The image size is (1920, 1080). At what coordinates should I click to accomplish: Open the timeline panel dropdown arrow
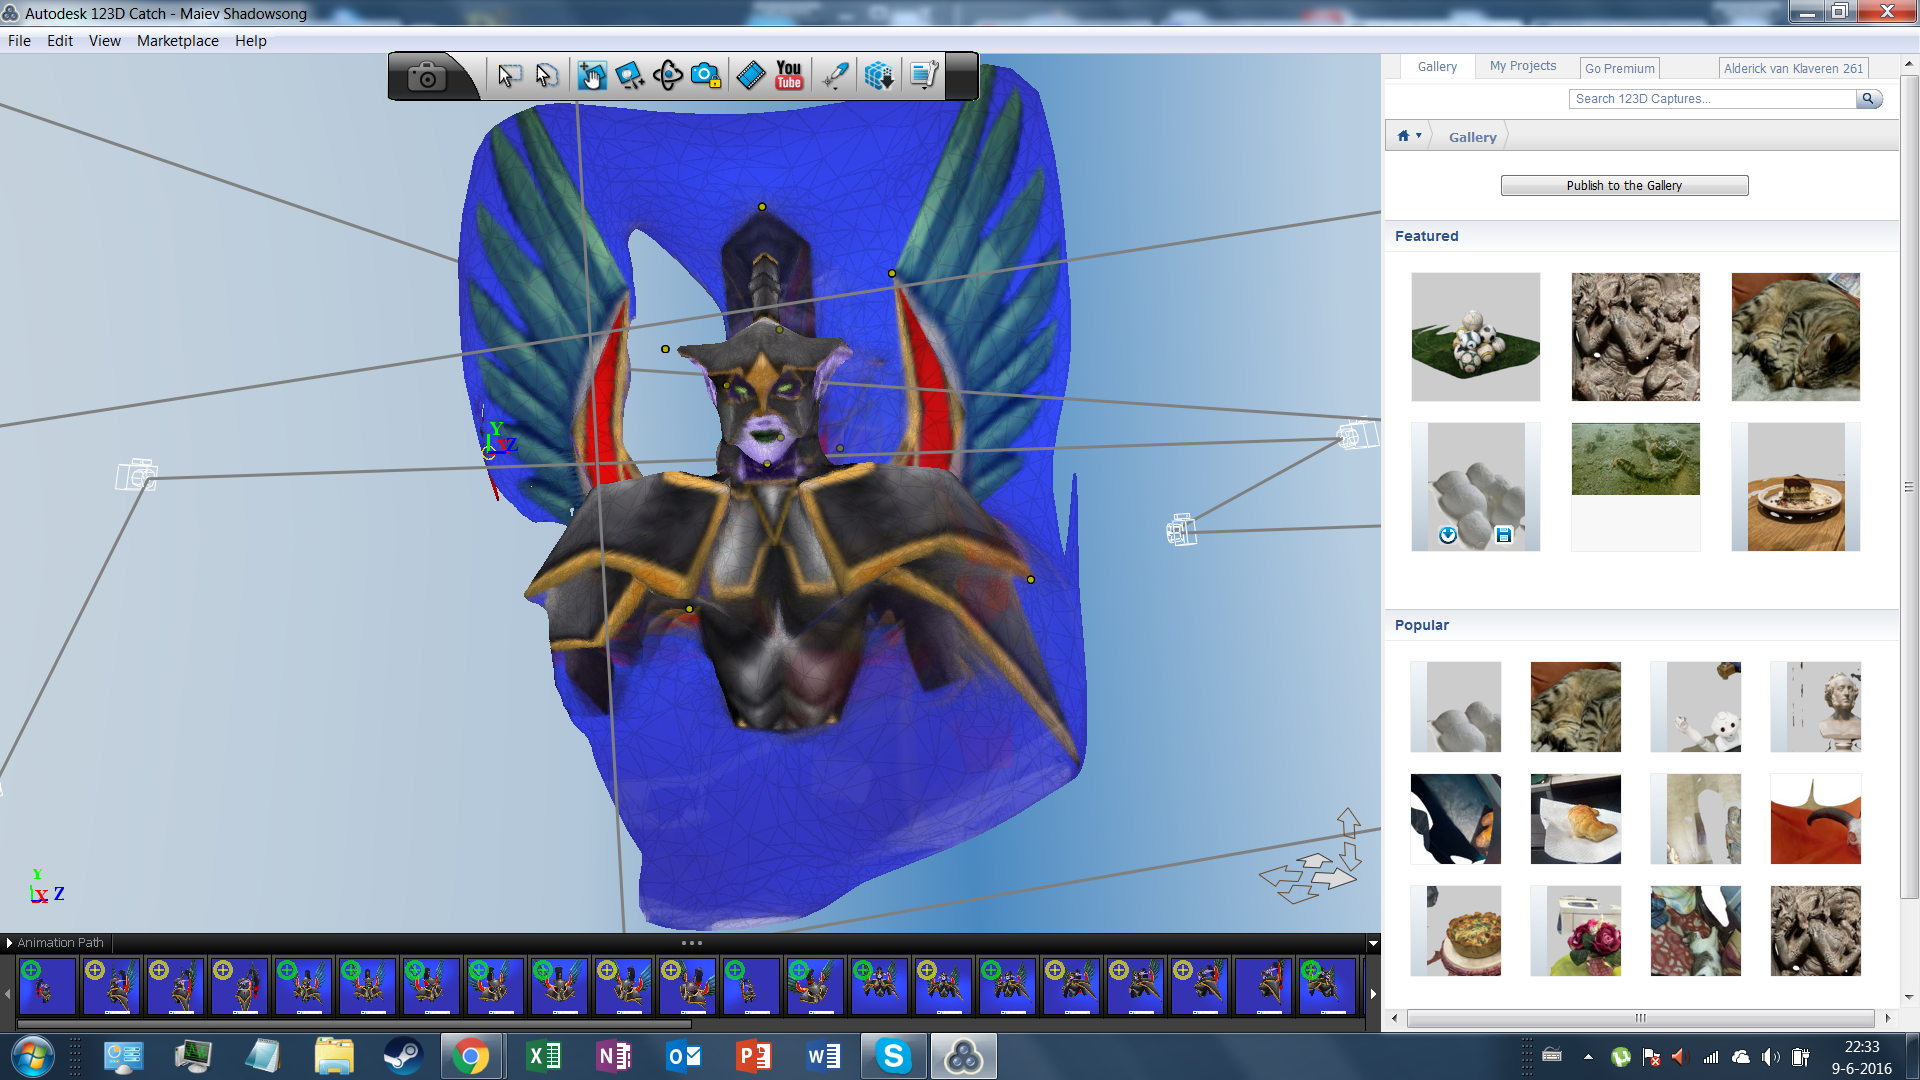pyautogui.click(x=1373, y=943)
